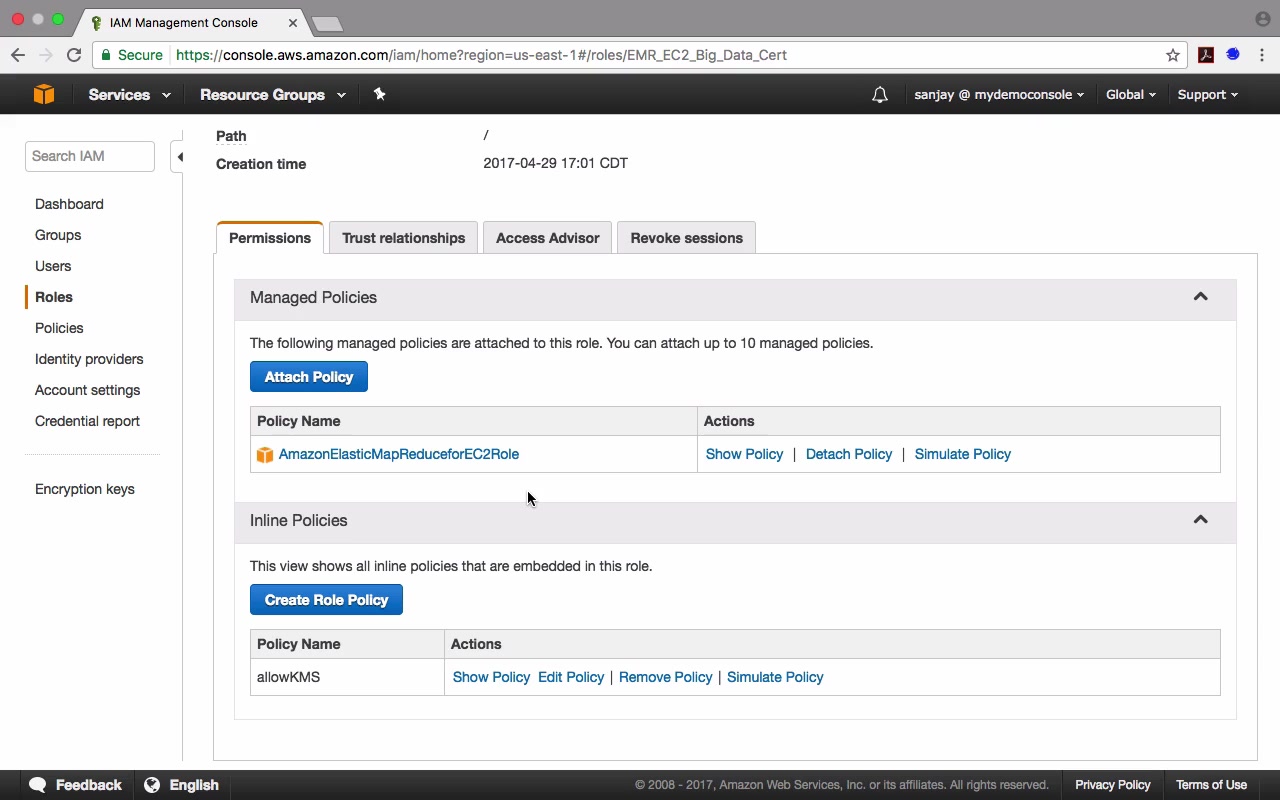The image size is (1280, 800).
Task: Click the Attach Policy button
Action: pos(309,377)
